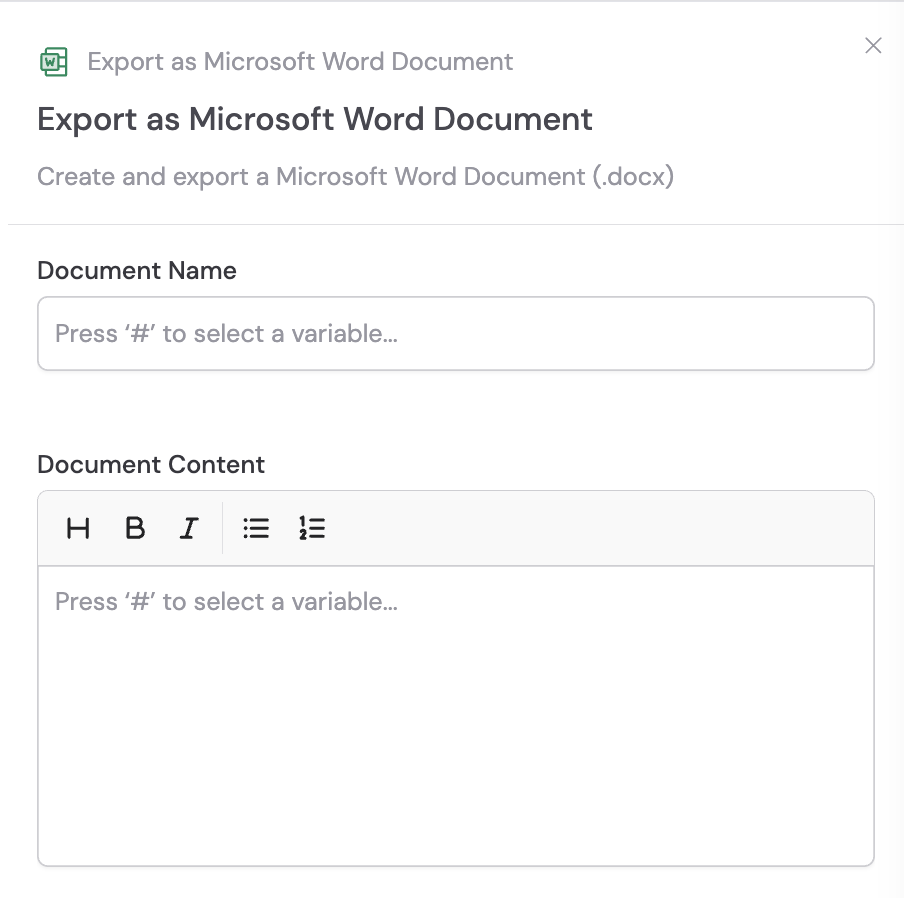This screenshot has width=904, height=898.
Task: Dismiss the Export as Microsoft Word dialog
Action: click(873, 45)
